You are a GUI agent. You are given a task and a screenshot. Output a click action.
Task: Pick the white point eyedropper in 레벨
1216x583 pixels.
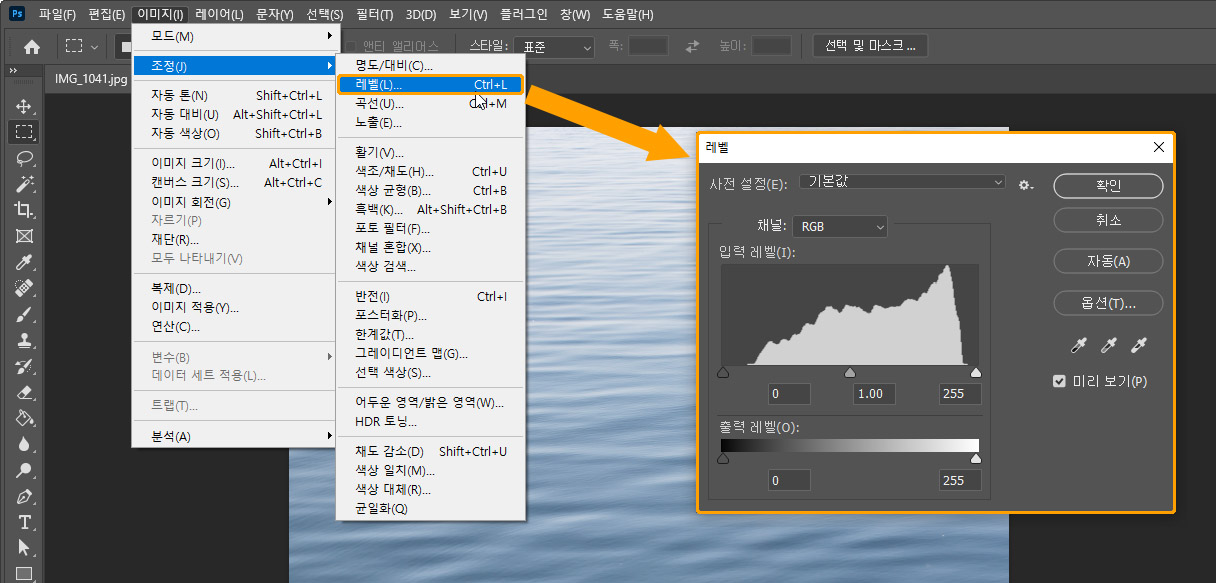tap(1138, 345)
